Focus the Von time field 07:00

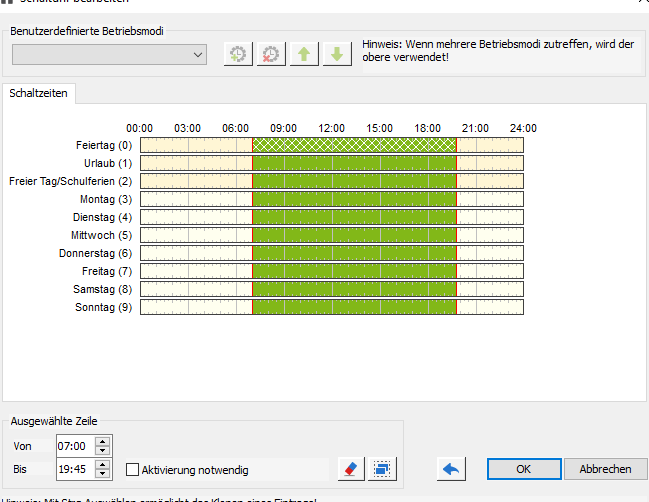[x=76, y=446]
